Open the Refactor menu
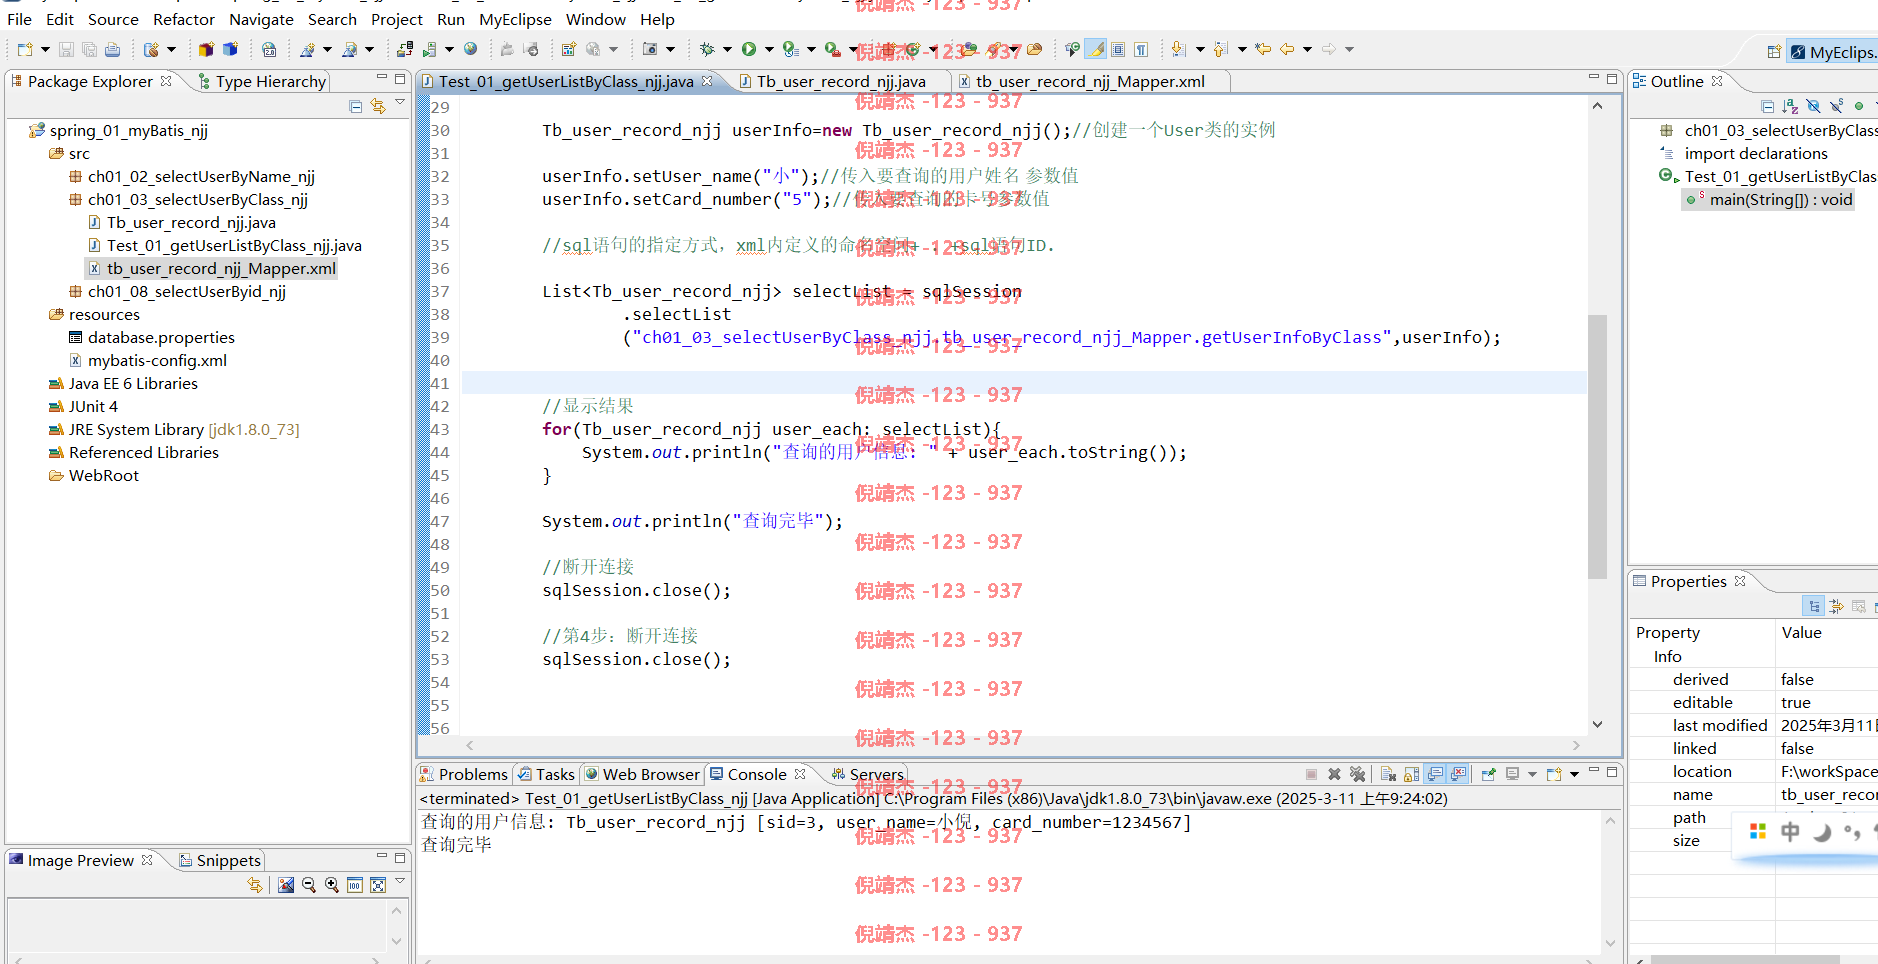 (184, 19)
